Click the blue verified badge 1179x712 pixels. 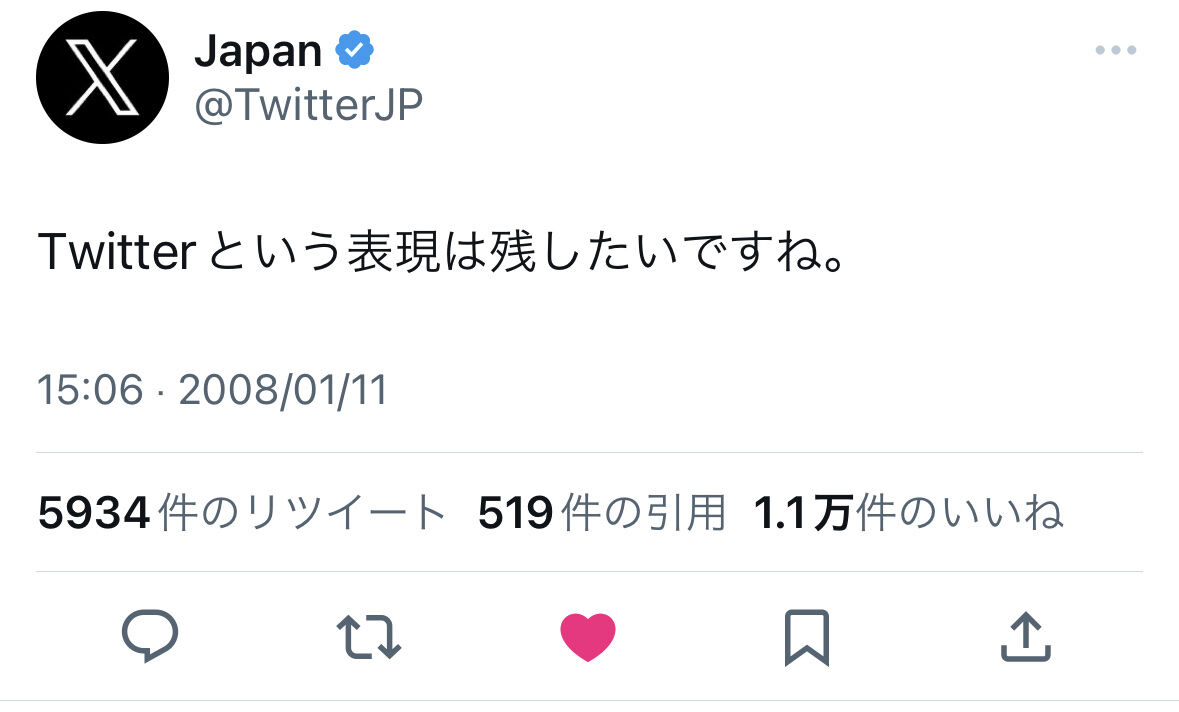click(x=354, y=50)
